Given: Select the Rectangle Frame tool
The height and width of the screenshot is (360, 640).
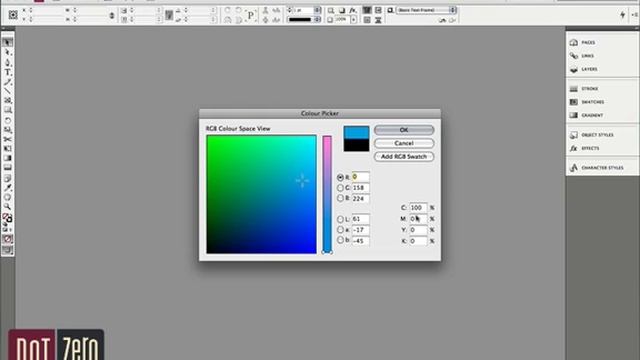Looking at the screenshot, I should [x=7, y=100].
